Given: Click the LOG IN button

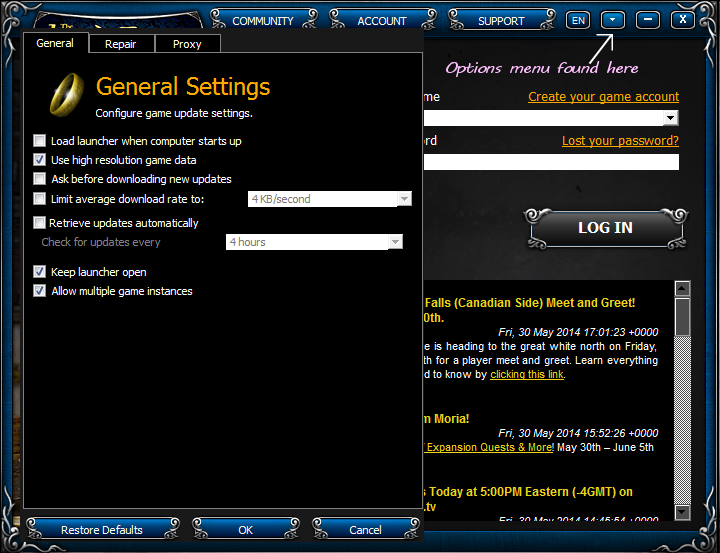Looking at the screenshot, I should [605, 228].
